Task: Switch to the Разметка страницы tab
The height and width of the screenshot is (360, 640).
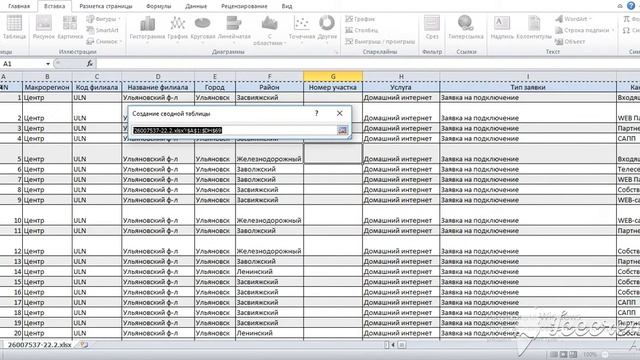Action: [x=106, y=6]
